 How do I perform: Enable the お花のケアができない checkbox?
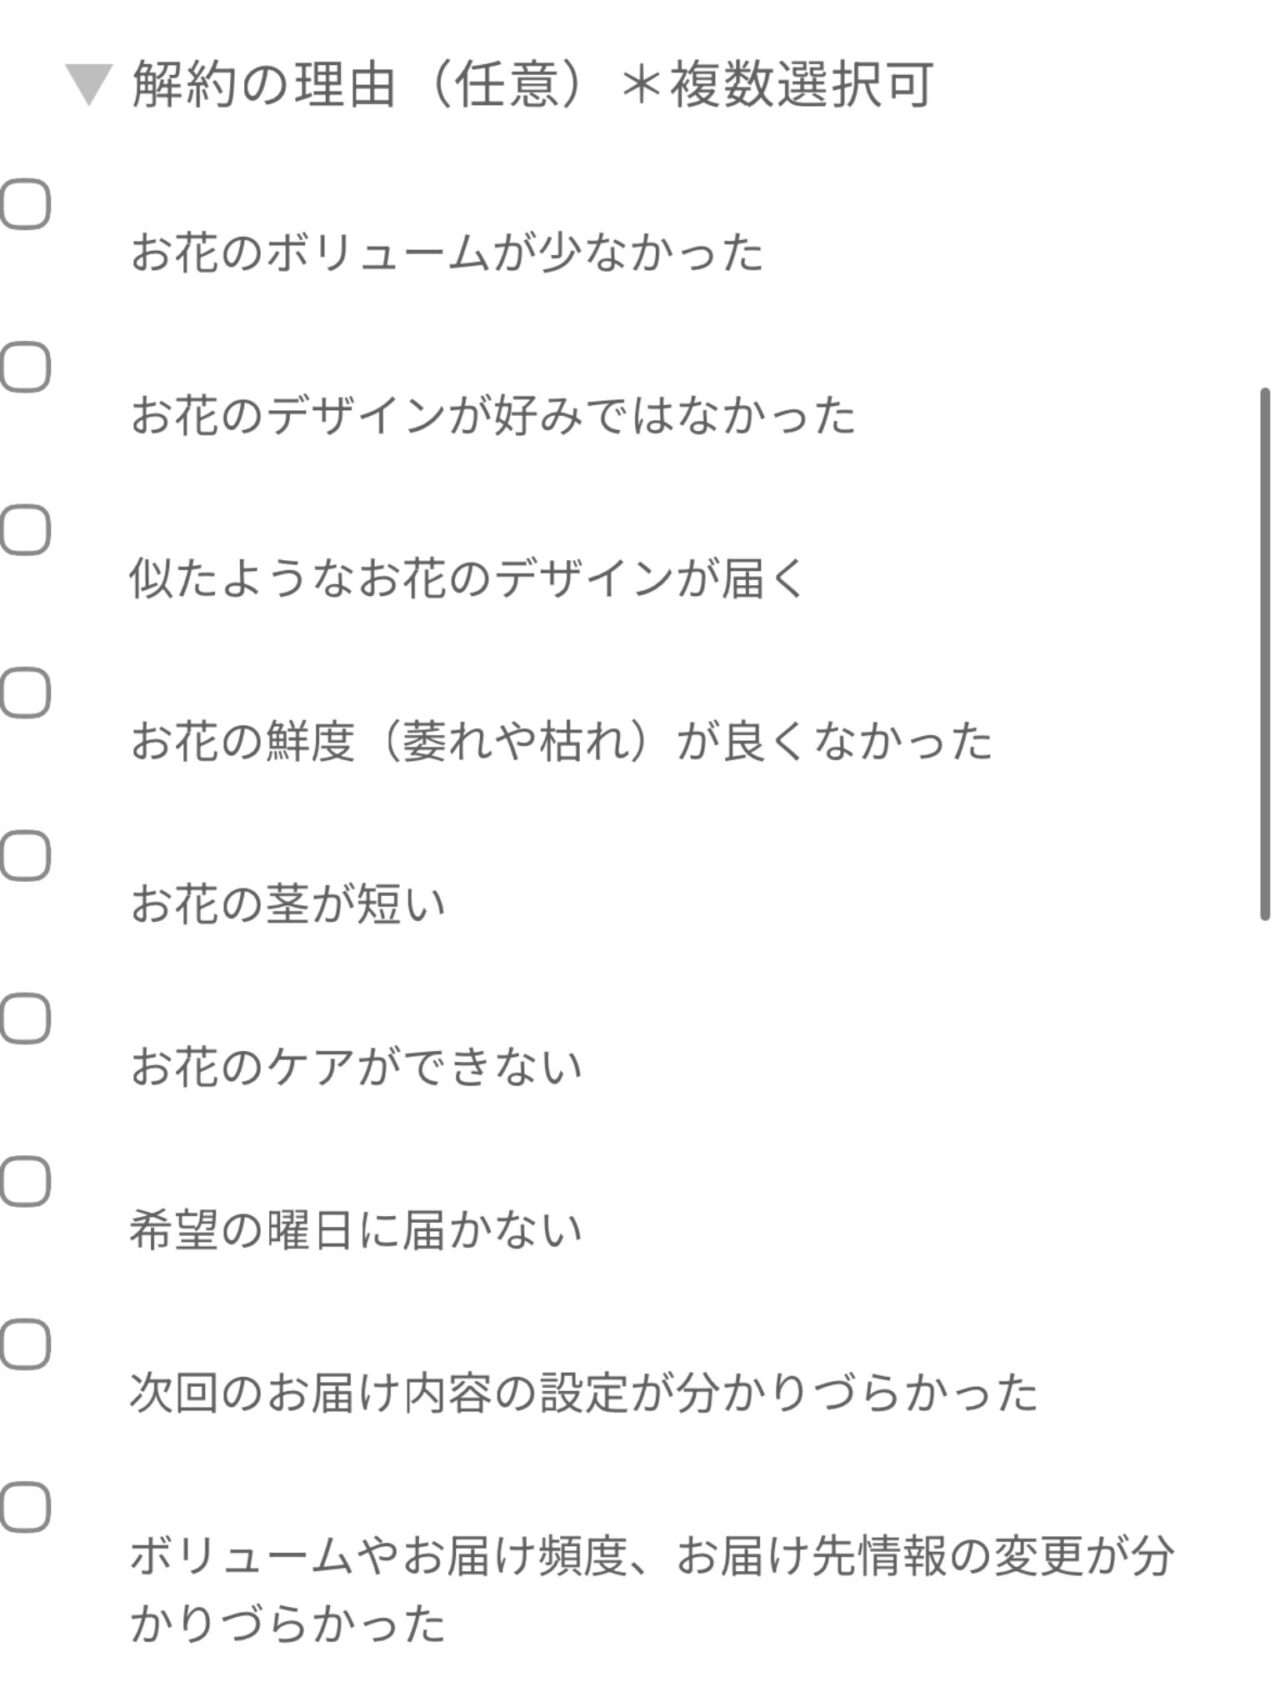point(25,1019)
